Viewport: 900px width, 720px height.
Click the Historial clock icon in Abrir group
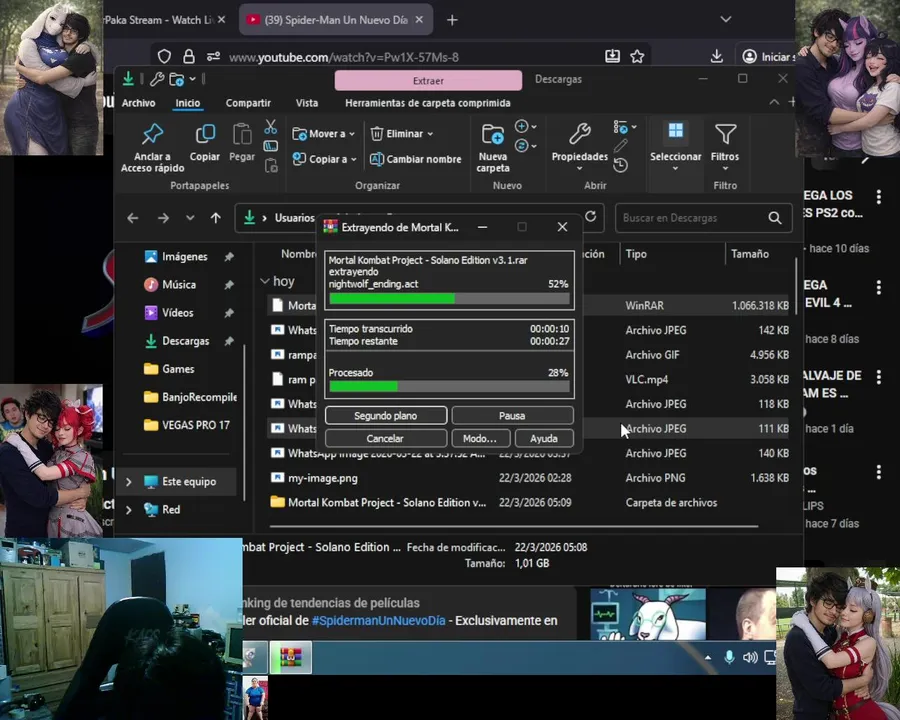(620, 165)
